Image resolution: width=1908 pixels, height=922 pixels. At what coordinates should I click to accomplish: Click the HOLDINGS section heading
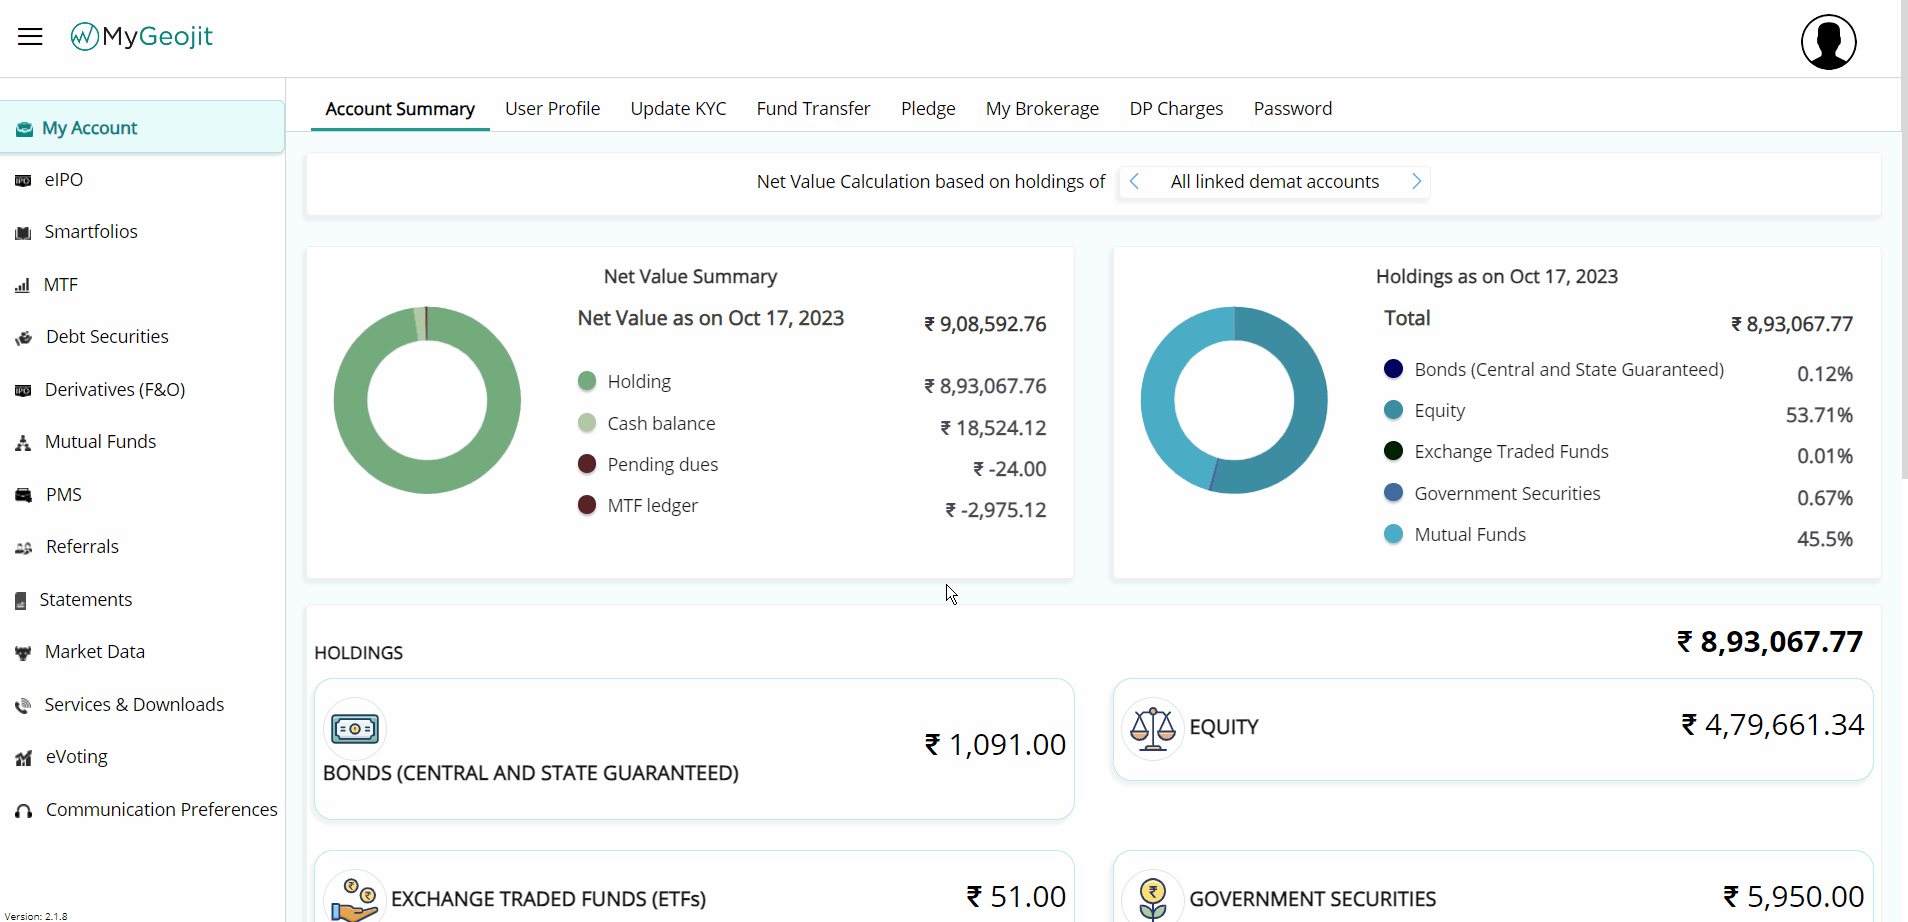coord(359,653)
